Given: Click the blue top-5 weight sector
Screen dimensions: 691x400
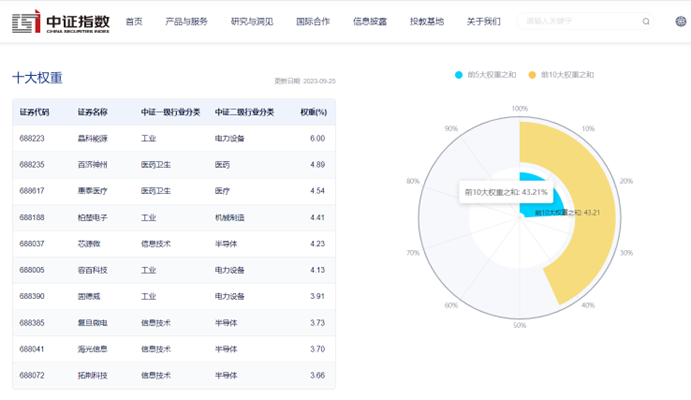Looking at the screenshot, I should (x=540, y=194).
